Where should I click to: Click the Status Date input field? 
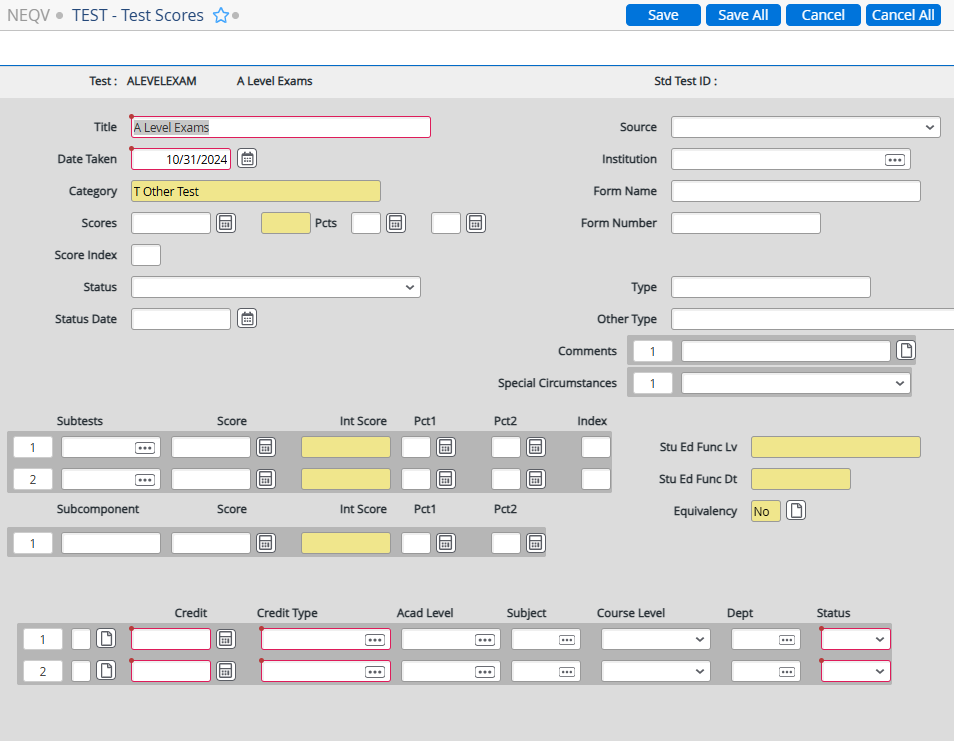pos(181,319)
